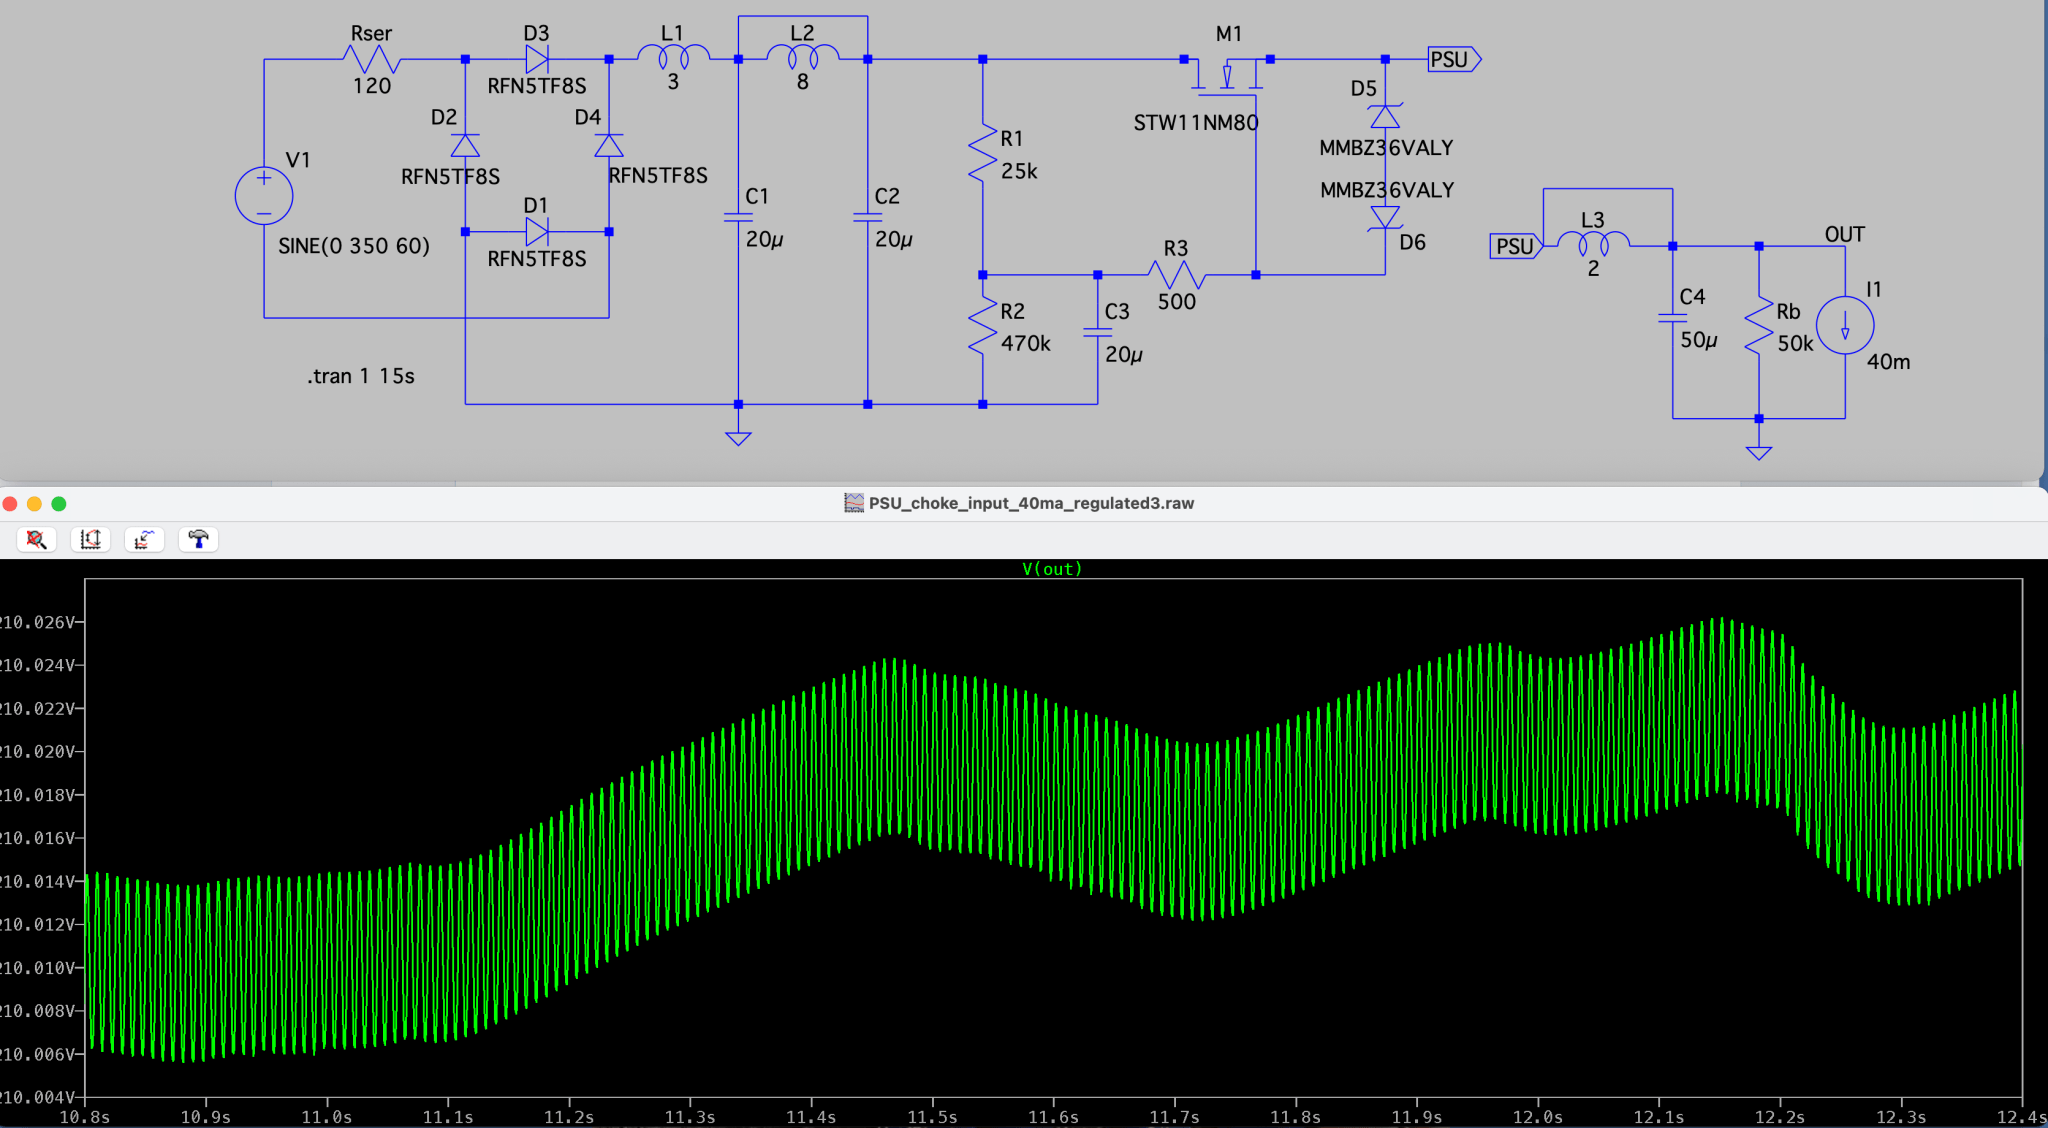The height and width of the screenshot is (1128, 2048).
Task: Click the 50k value of Rb
Action: (x=1795, y=343)
